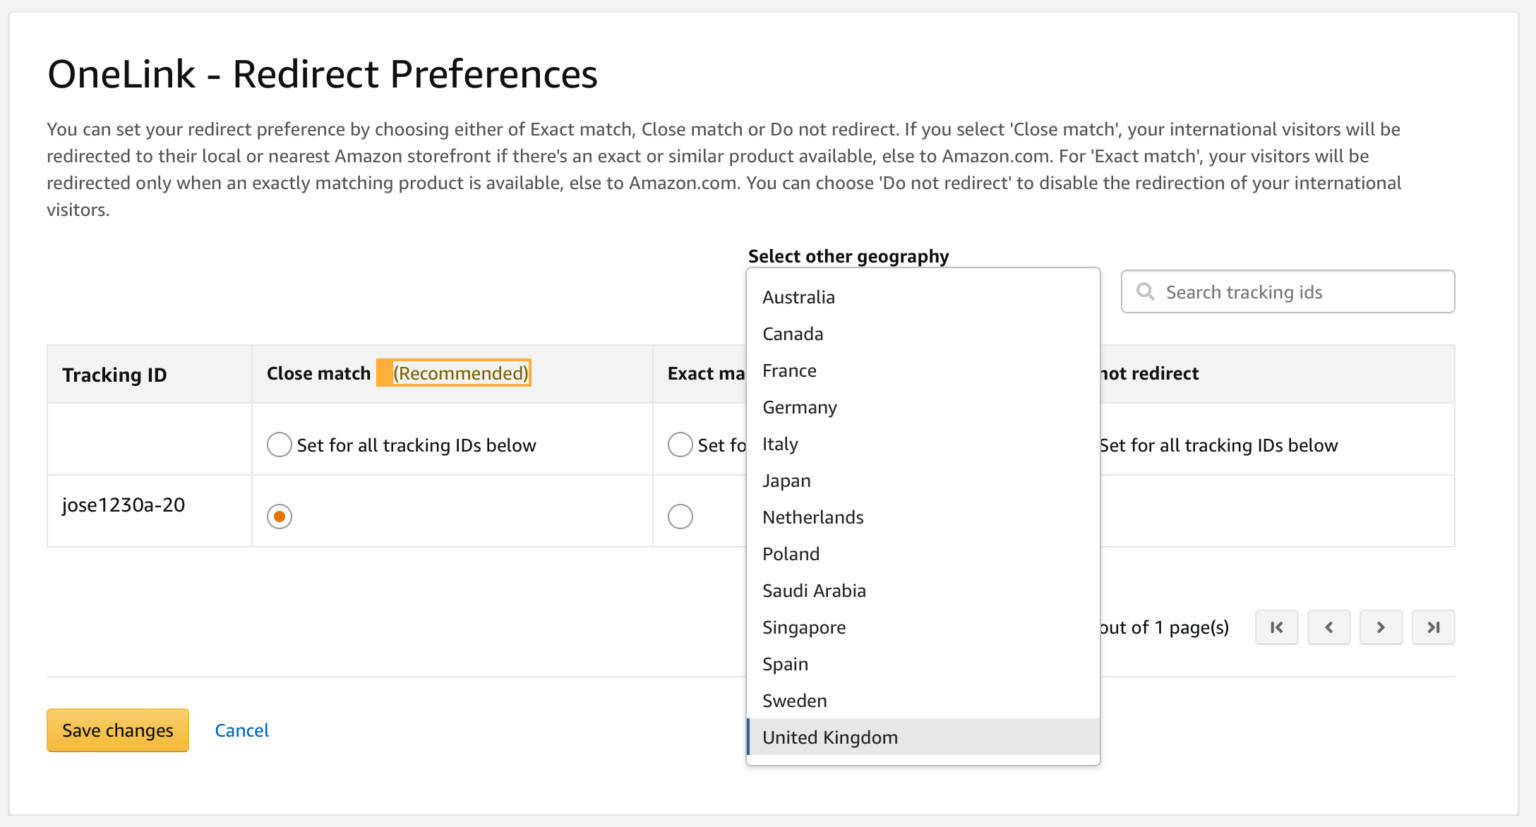The width and height of the screenshot is (1536, 827).
Task: Enable Exact match for jose1230a-20
Action: [x=681, y=516]
